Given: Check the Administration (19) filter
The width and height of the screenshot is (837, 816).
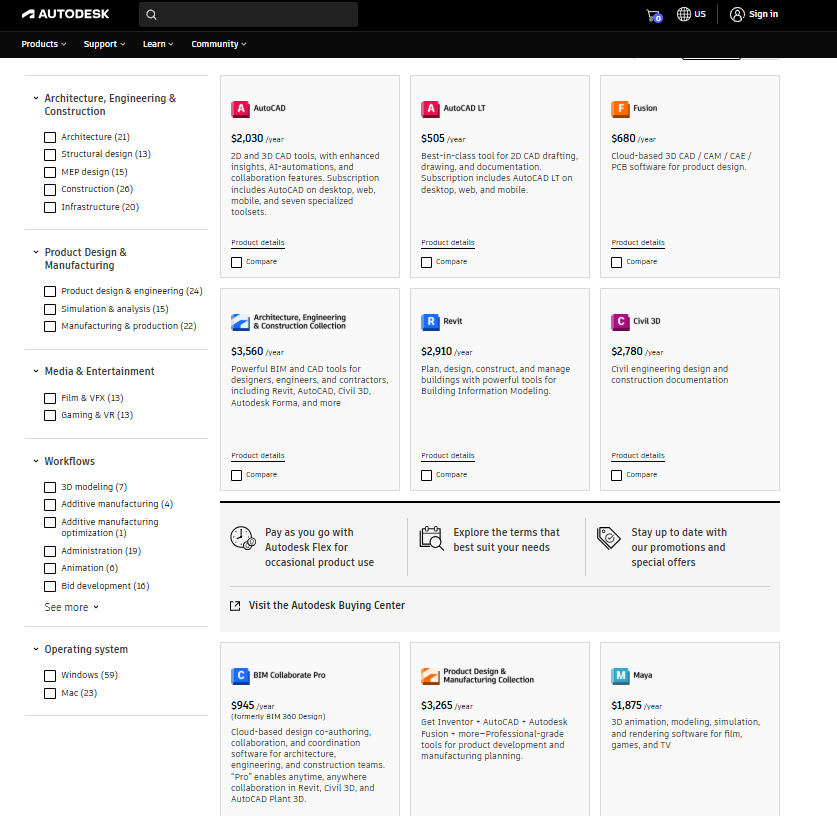Looking at the screenshot, I should 50,551.
